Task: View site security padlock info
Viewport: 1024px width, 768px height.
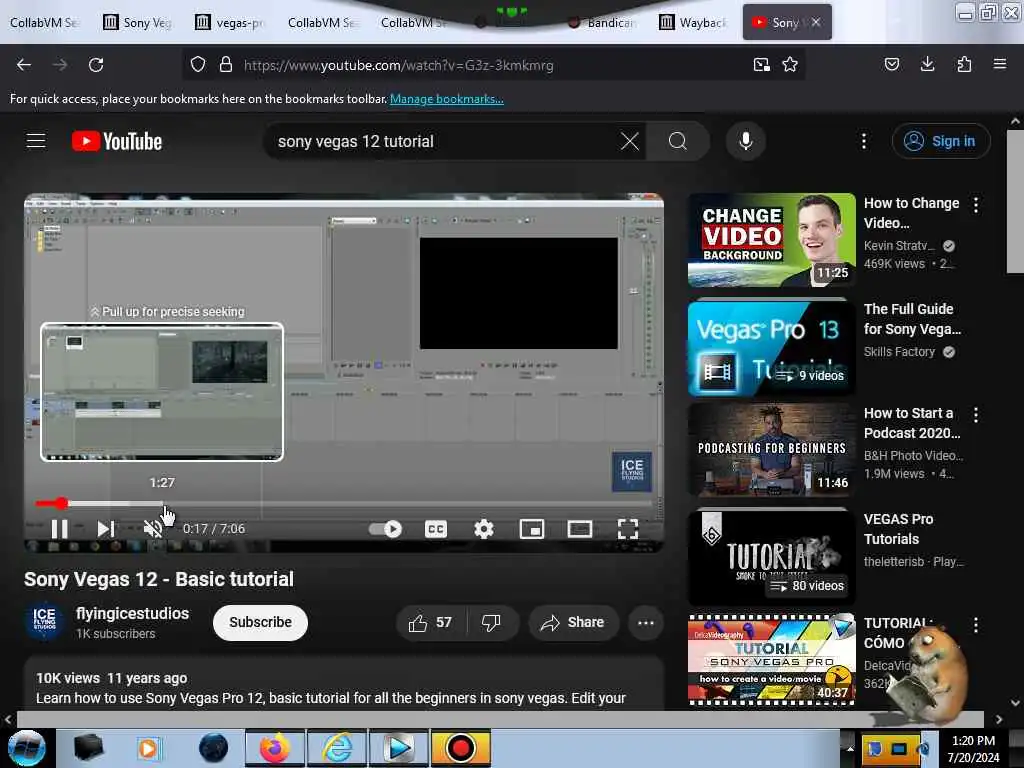Action: click(226, 65)
